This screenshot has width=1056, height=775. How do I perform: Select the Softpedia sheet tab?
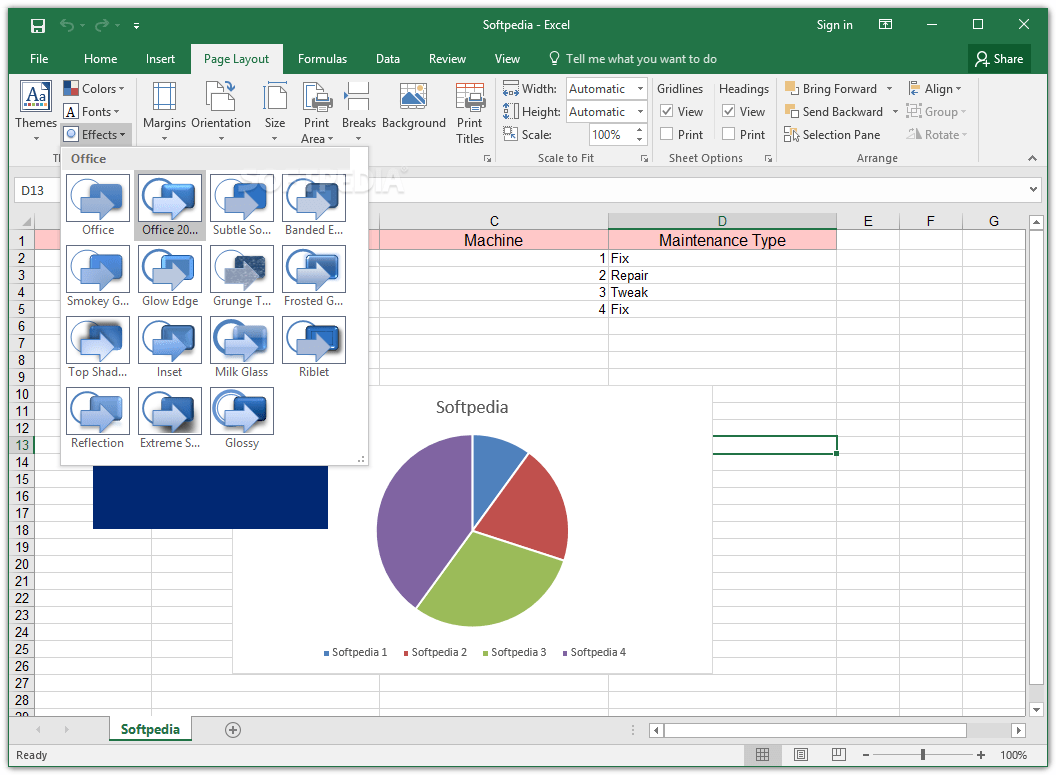pos(150,729)
